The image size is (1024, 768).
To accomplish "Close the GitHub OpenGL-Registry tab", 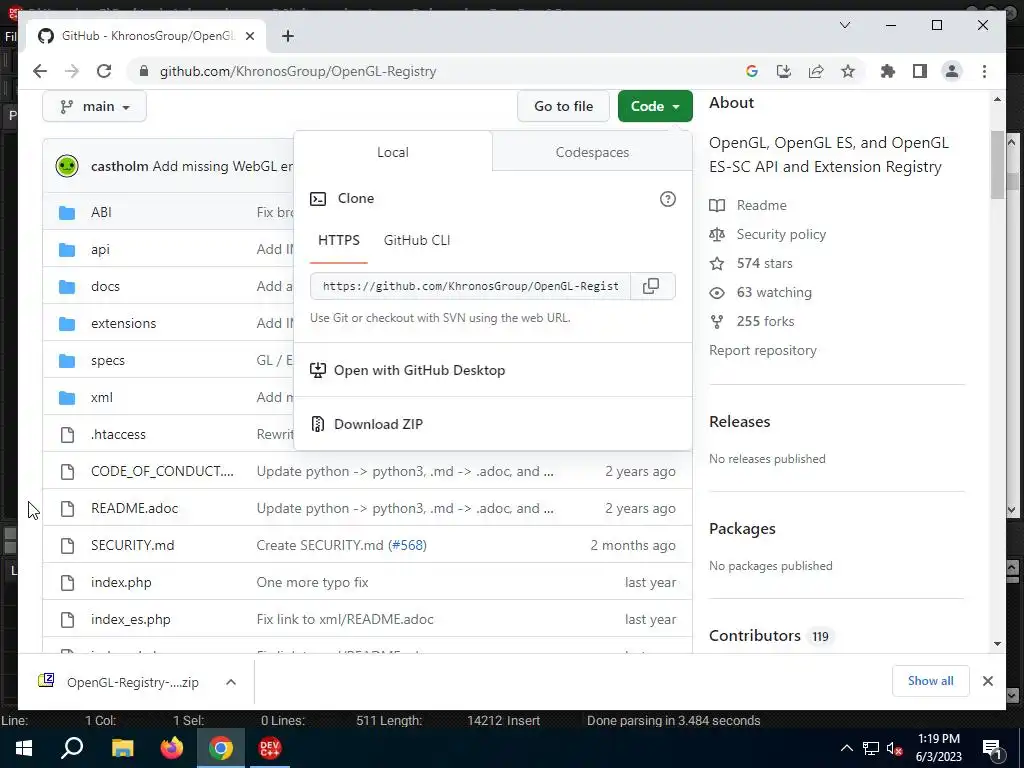I will click(249, 36).
